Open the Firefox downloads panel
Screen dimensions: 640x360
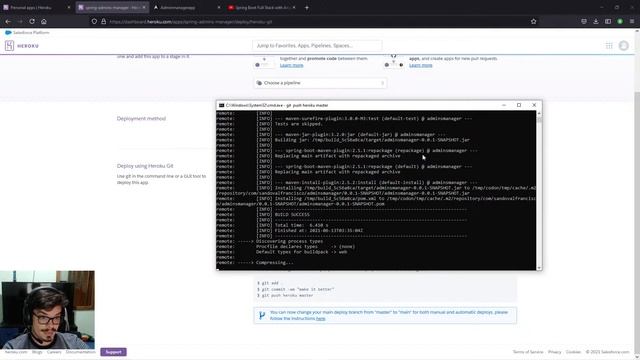[x=596, y=21]
